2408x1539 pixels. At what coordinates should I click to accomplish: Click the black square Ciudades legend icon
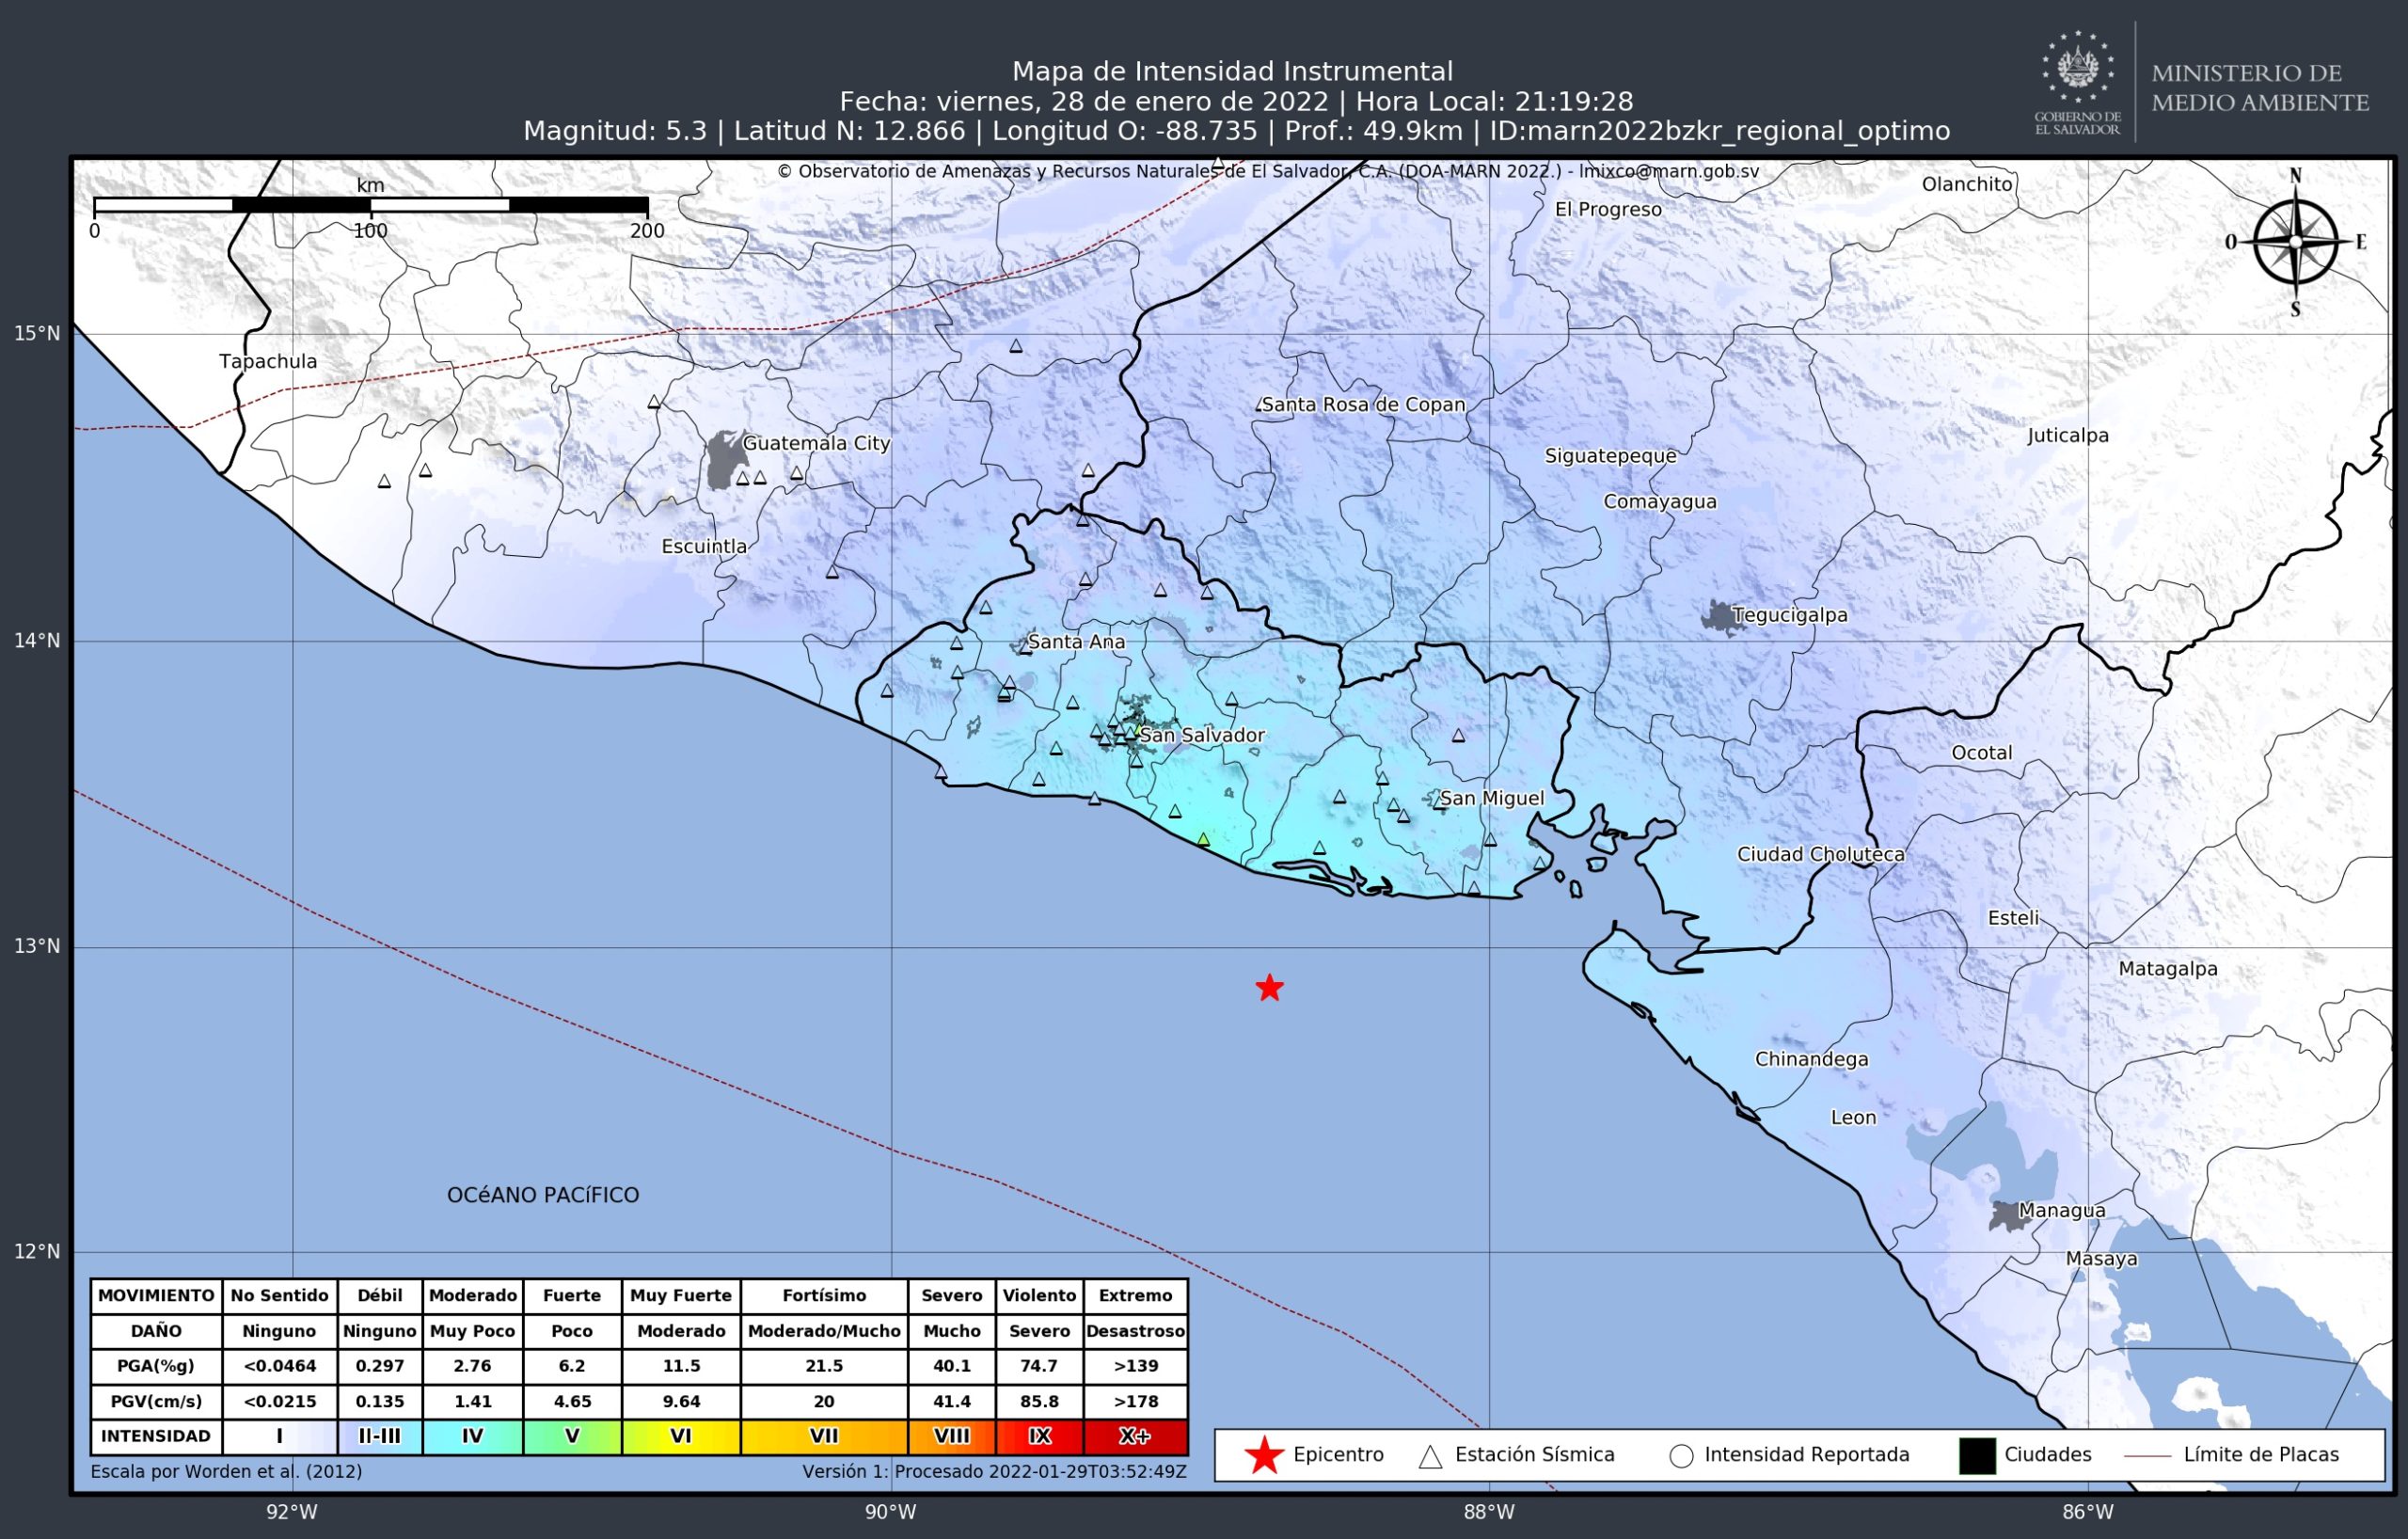click(1977, 1456)
